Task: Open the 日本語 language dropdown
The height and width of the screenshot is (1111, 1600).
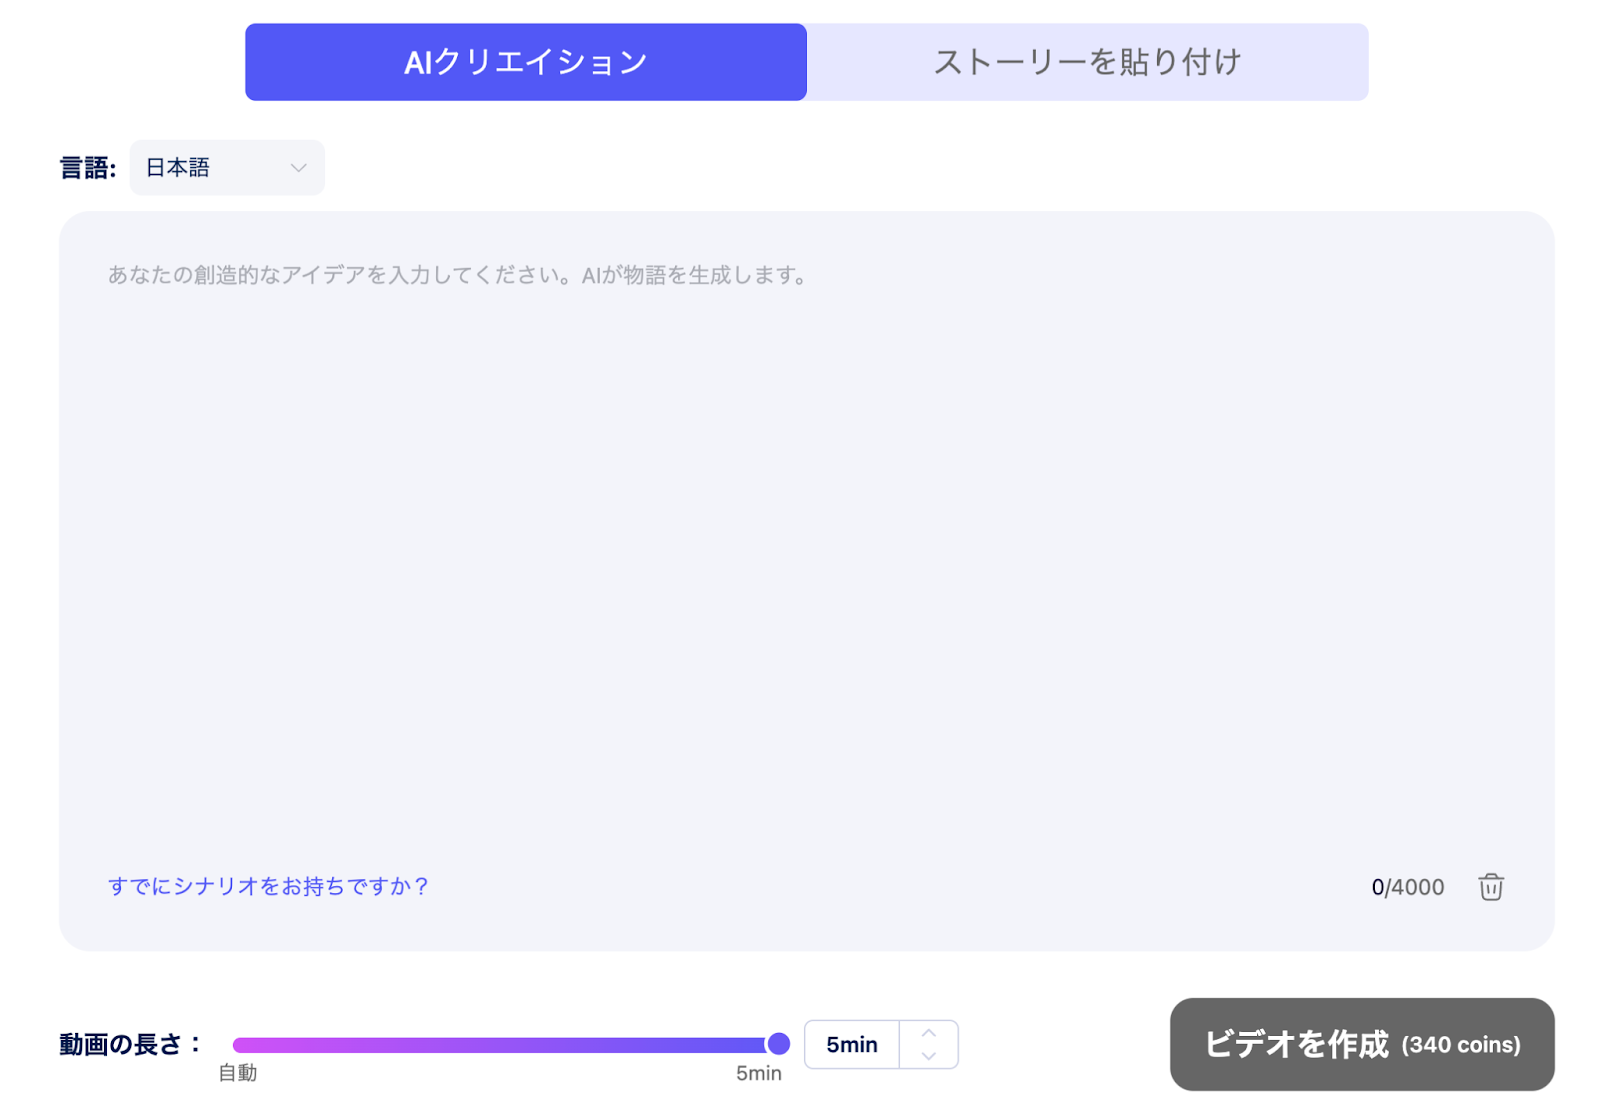Action: pos(227,168)
